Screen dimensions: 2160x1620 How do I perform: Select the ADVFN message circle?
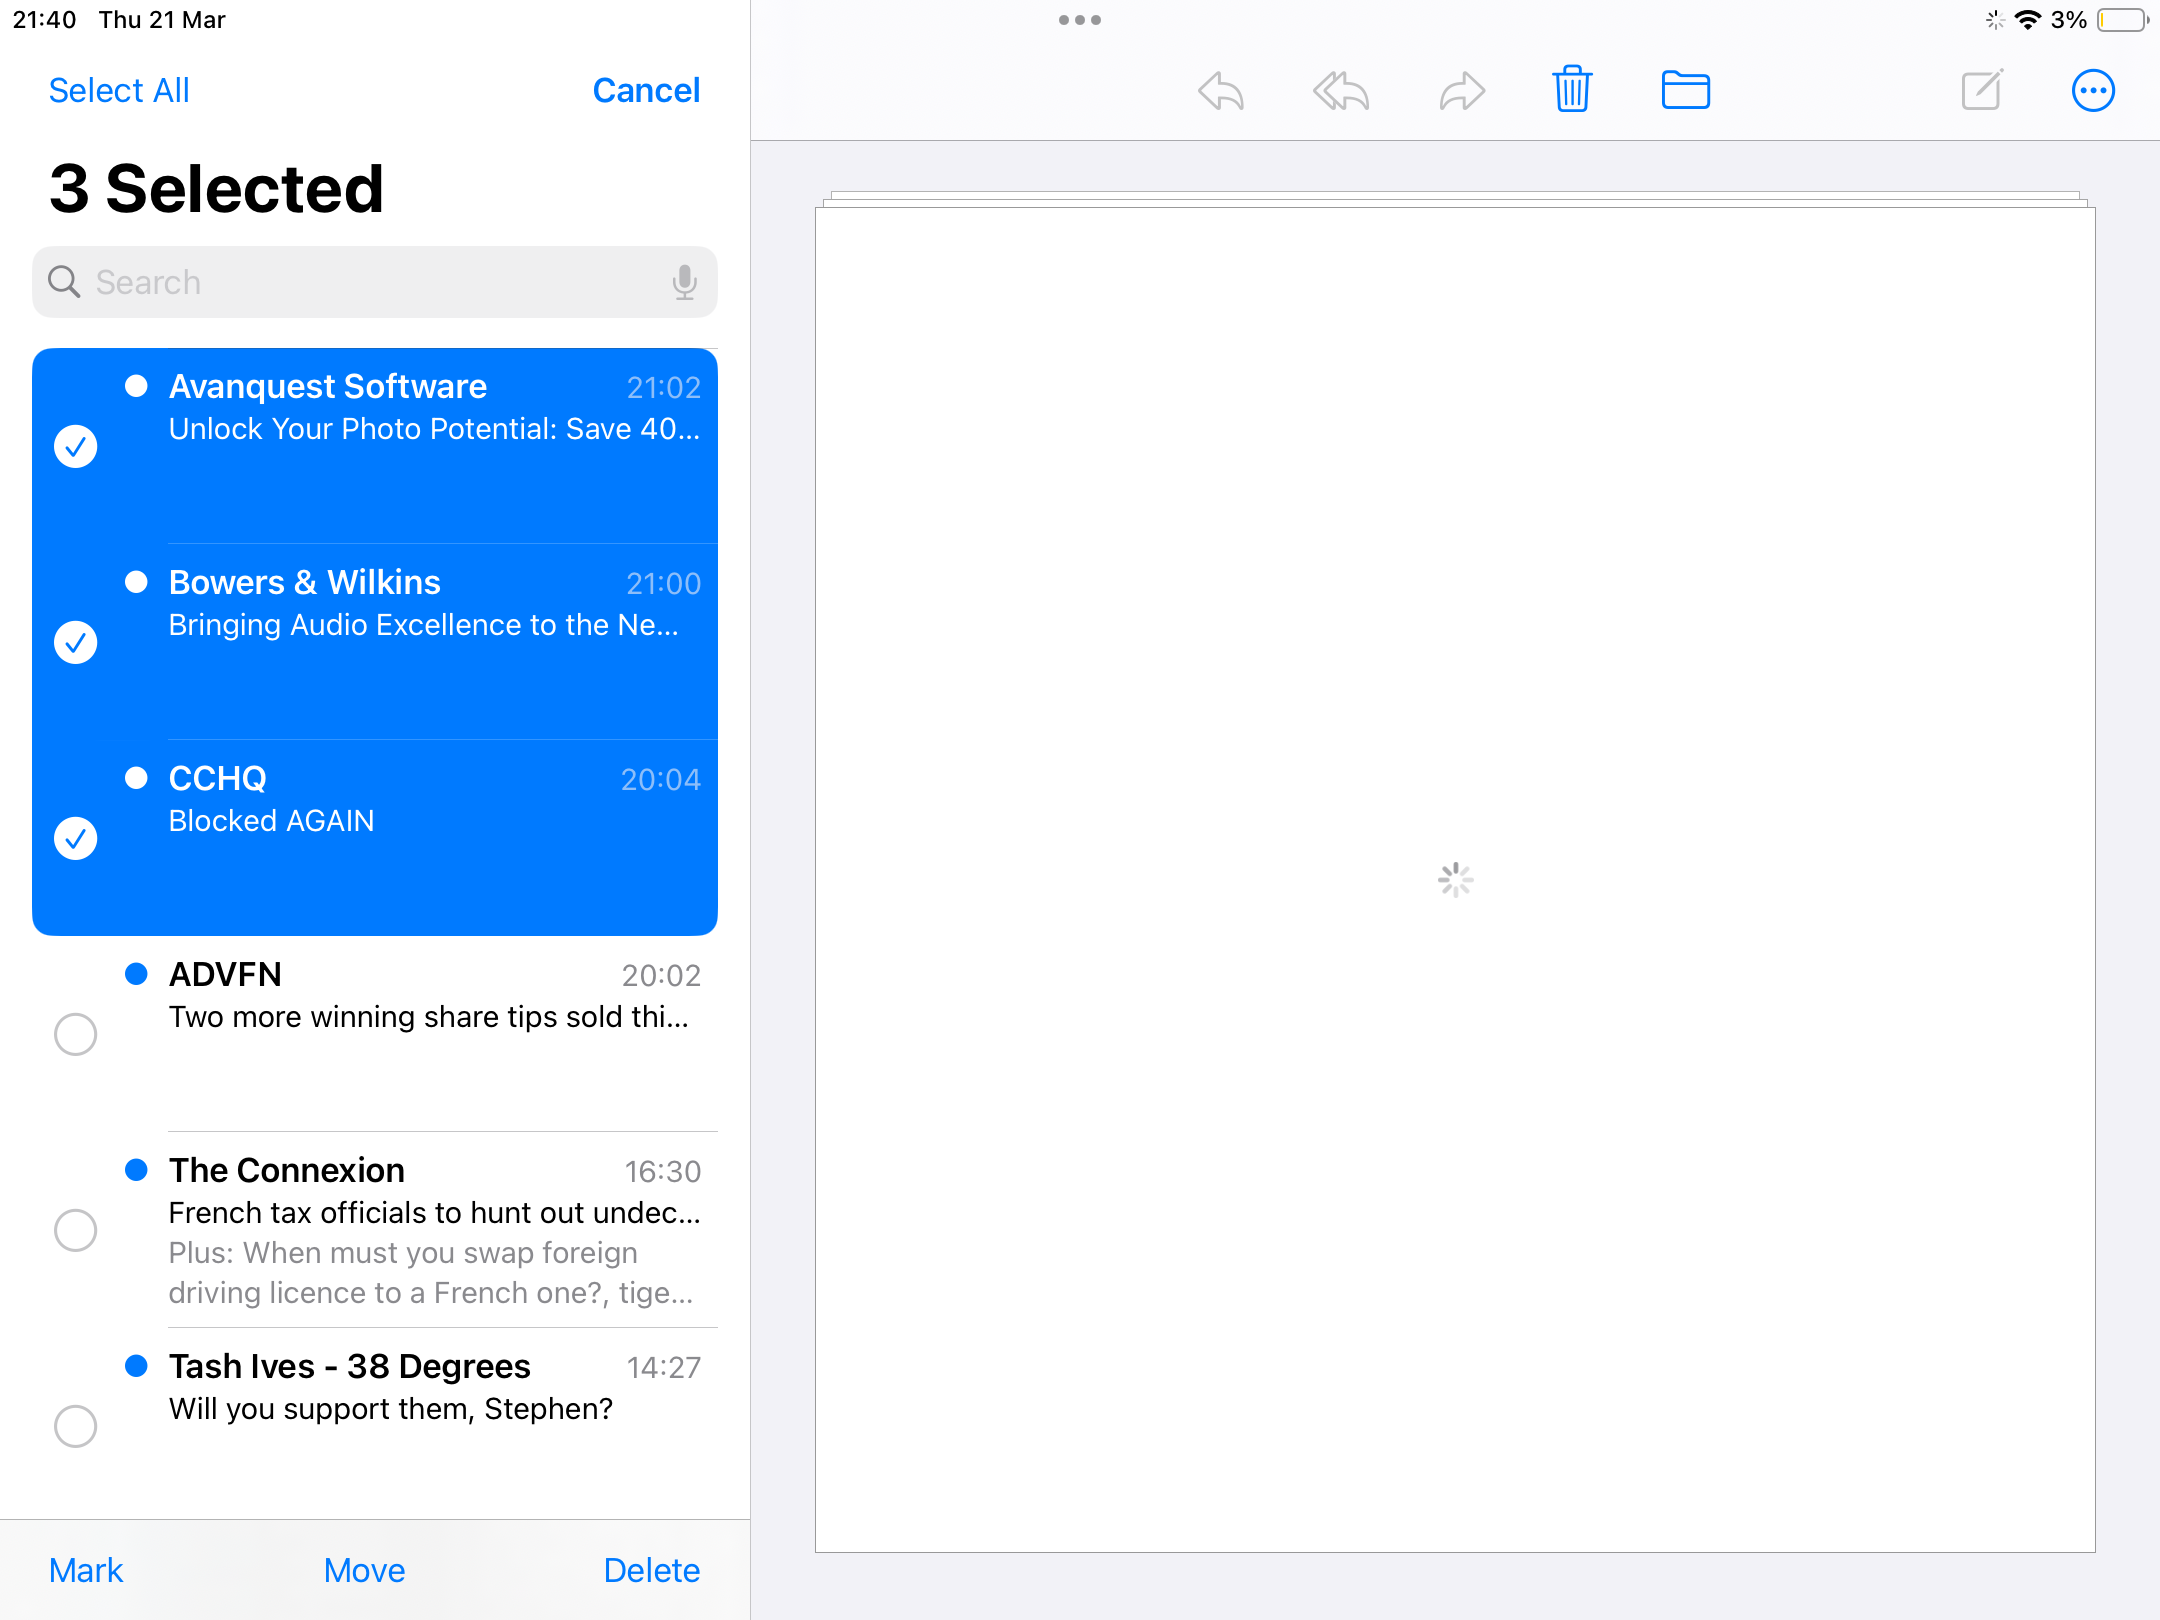76,1034
